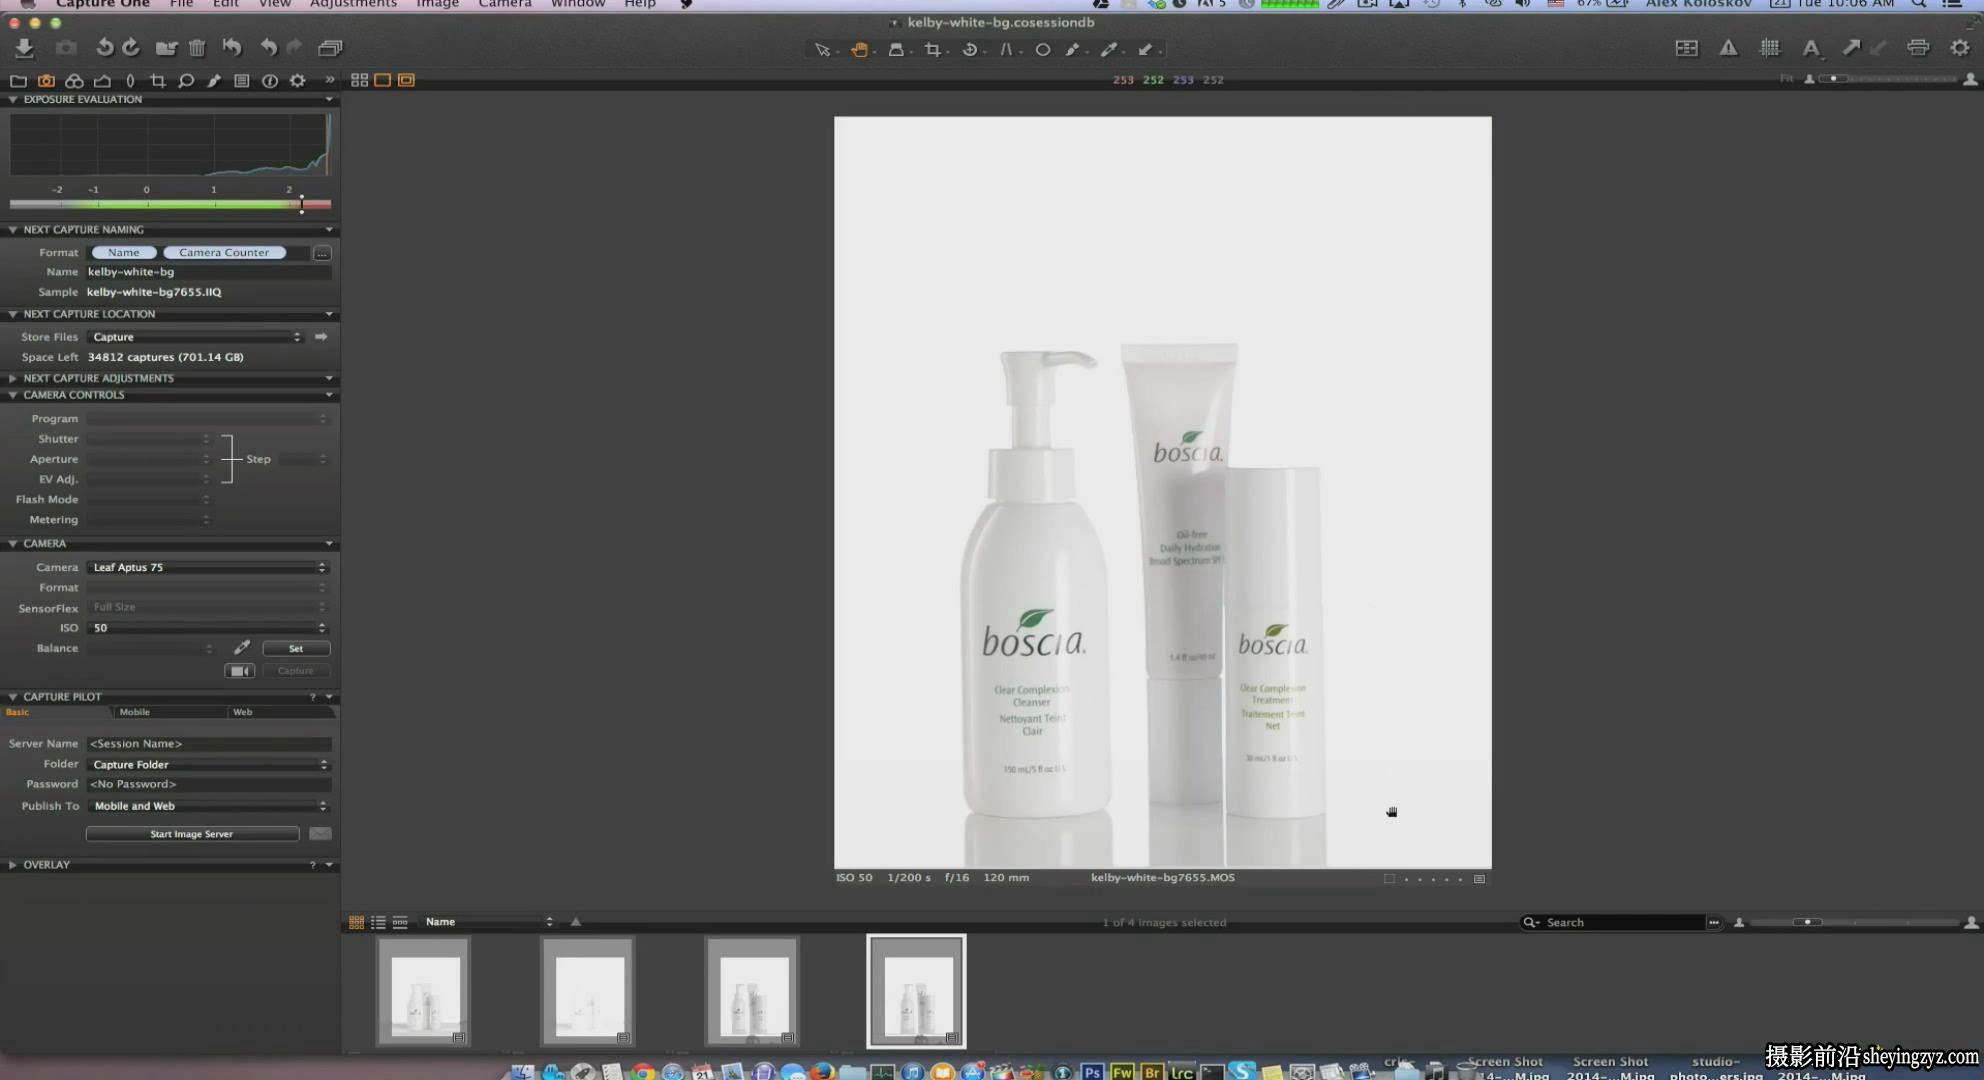Switch viewer to single-image view mode
Image resolution: width=1984 pixels, height=1080 pixels.
point(383,80)
